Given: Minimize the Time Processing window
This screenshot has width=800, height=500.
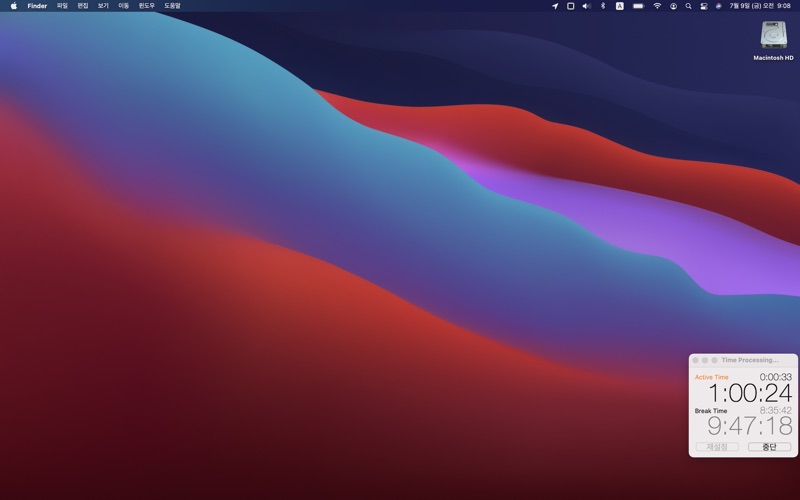Looking at the screenshot, I should tap(705, 360).
